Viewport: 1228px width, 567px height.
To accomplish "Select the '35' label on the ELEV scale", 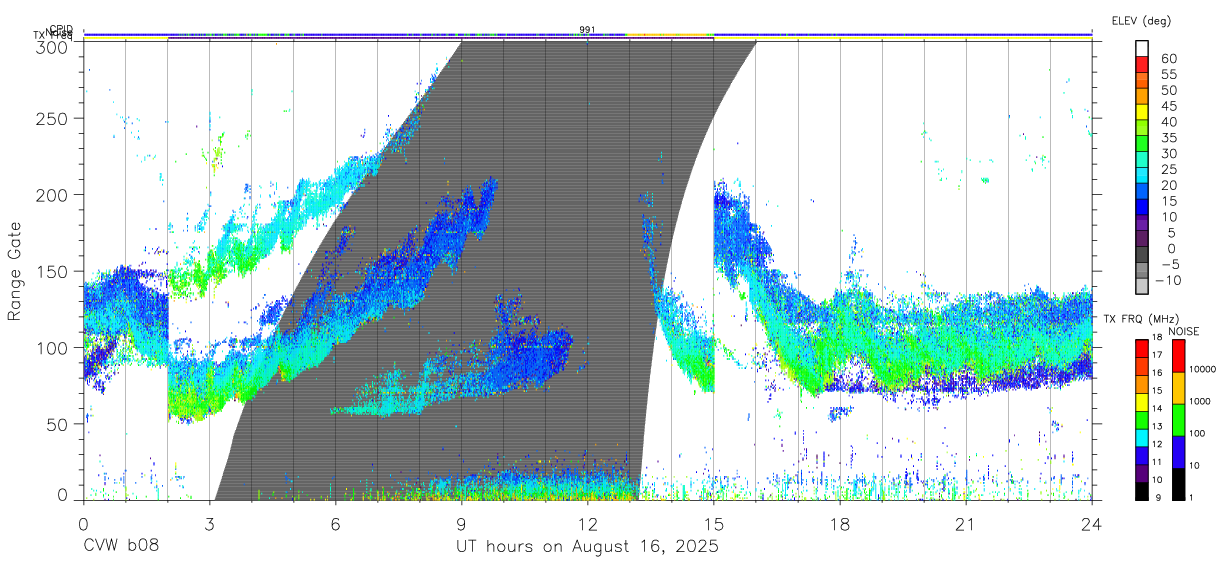I will tap(1169, 138).
